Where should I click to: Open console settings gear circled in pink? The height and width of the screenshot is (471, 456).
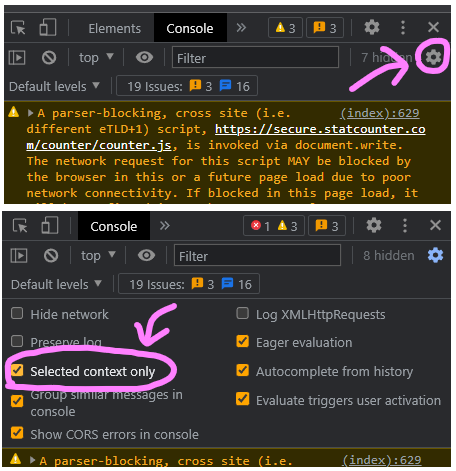point(433,57)
